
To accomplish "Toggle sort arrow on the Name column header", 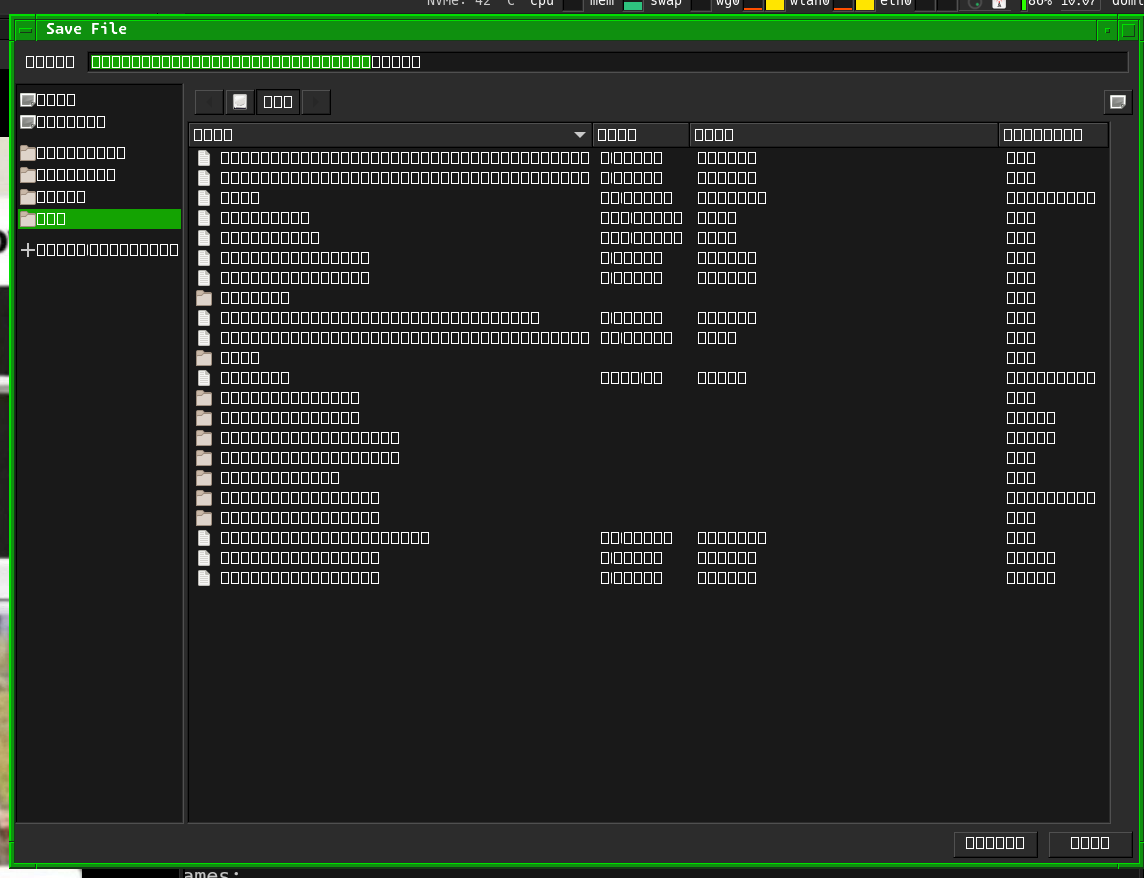I will tap(579, 135).
